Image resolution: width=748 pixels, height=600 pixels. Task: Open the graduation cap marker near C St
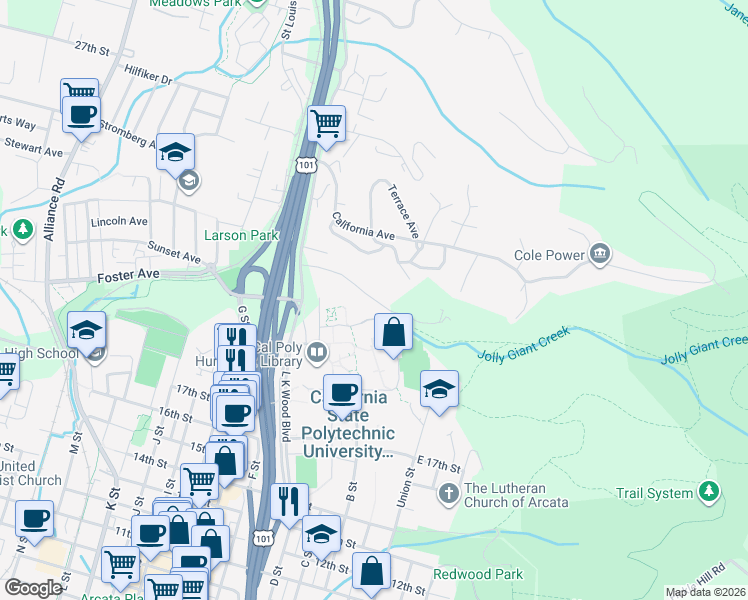(322, 534)
